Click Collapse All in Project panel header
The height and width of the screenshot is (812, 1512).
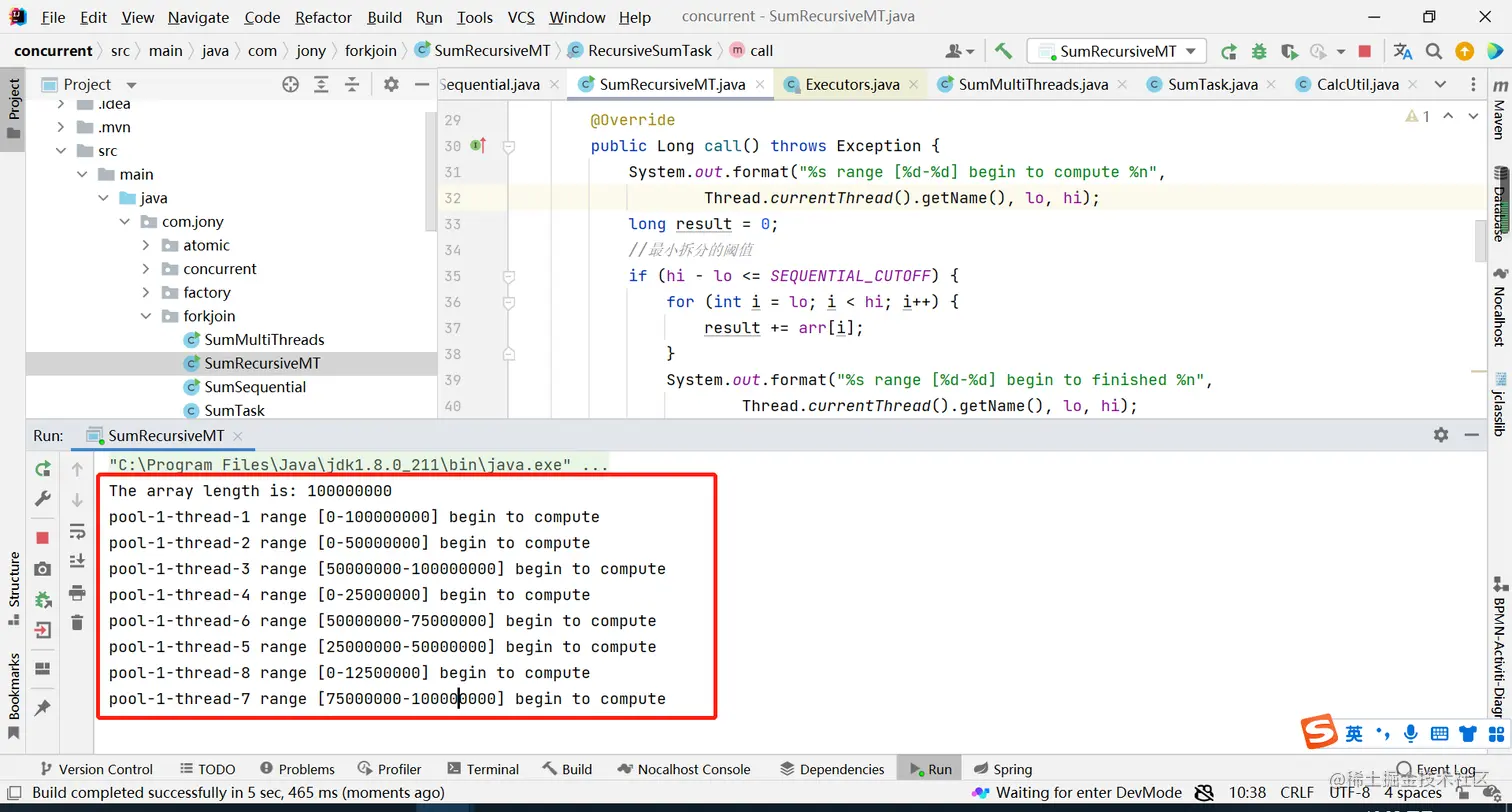click(352, 85)
